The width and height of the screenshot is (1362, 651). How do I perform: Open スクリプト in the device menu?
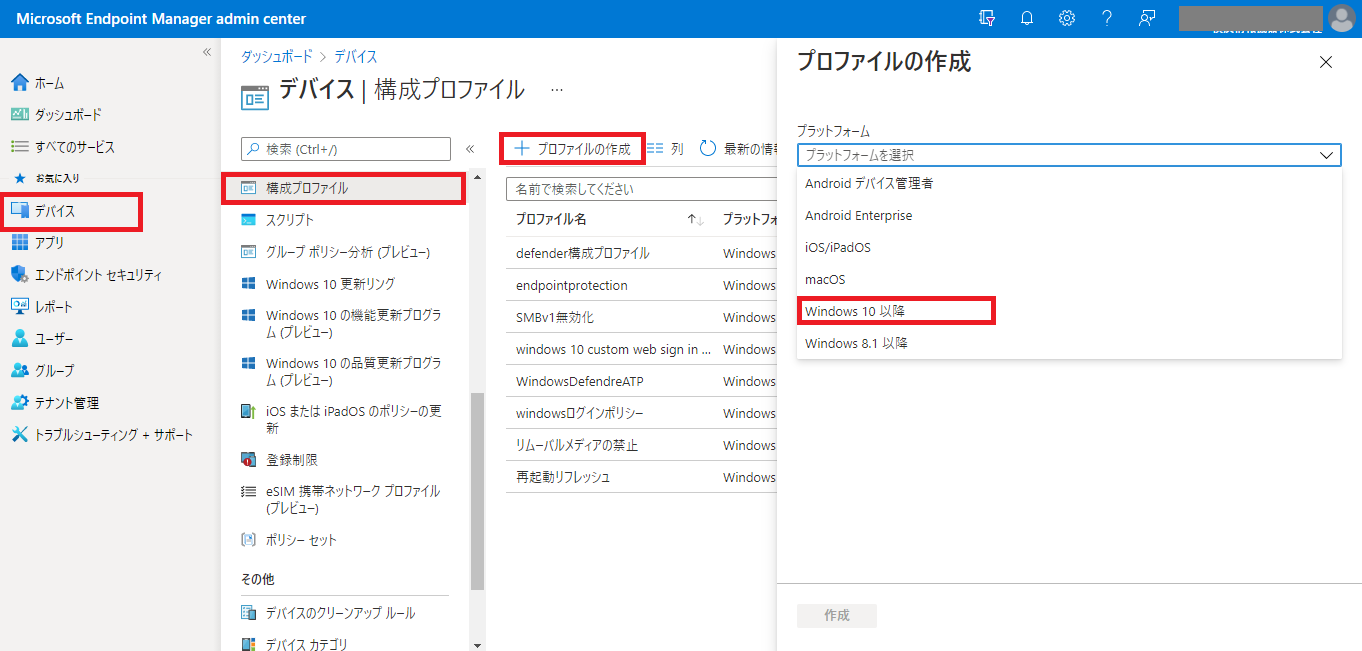(290, 220)
